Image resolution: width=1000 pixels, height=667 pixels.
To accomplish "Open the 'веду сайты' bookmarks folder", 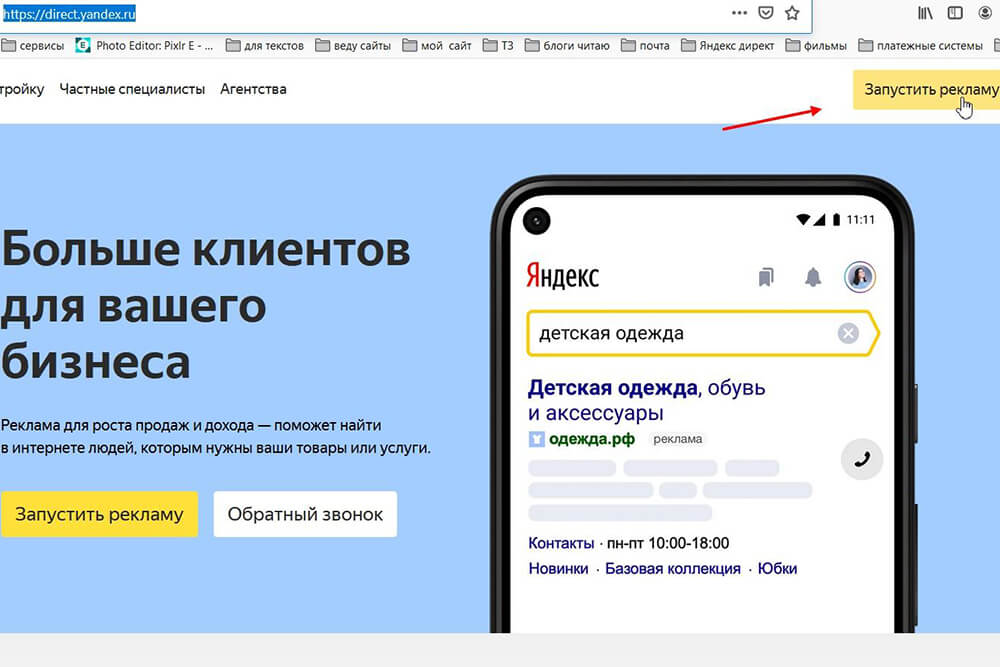I will tap(353, 45).
